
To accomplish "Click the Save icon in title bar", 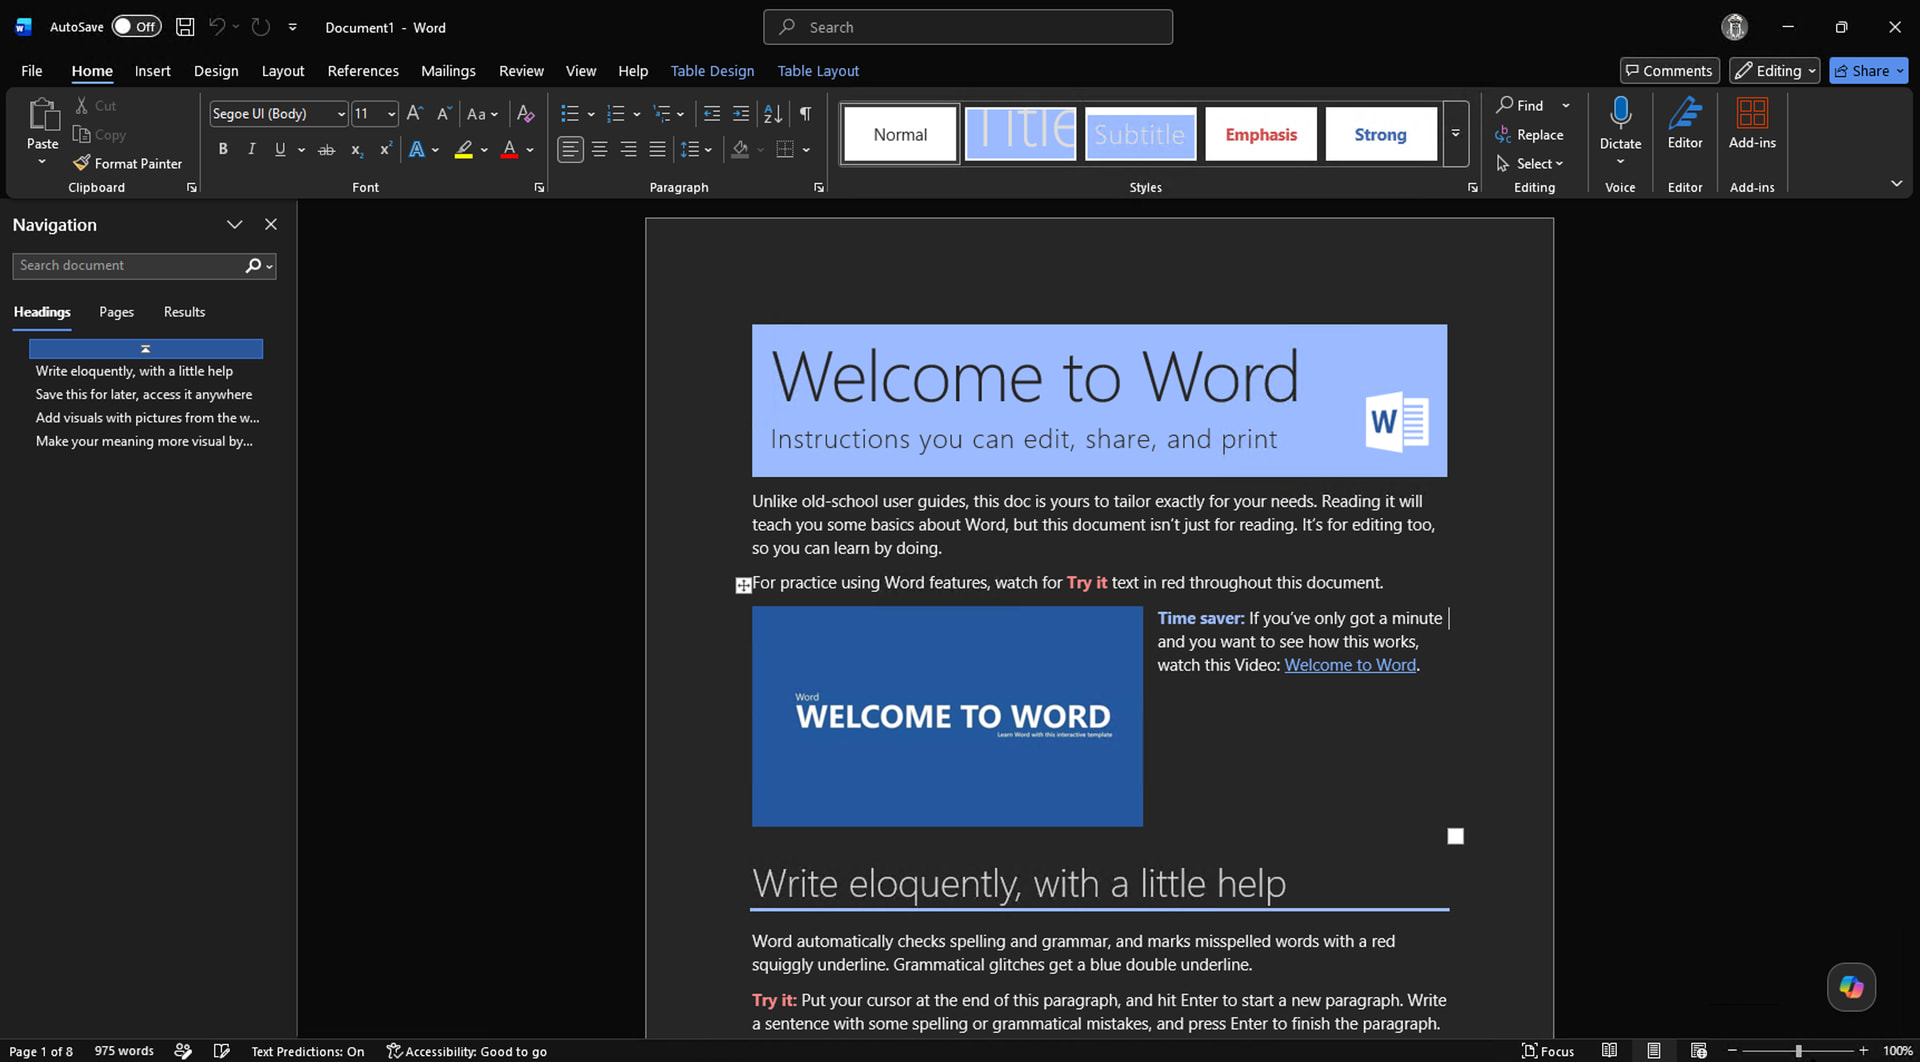I will point(185,27).
